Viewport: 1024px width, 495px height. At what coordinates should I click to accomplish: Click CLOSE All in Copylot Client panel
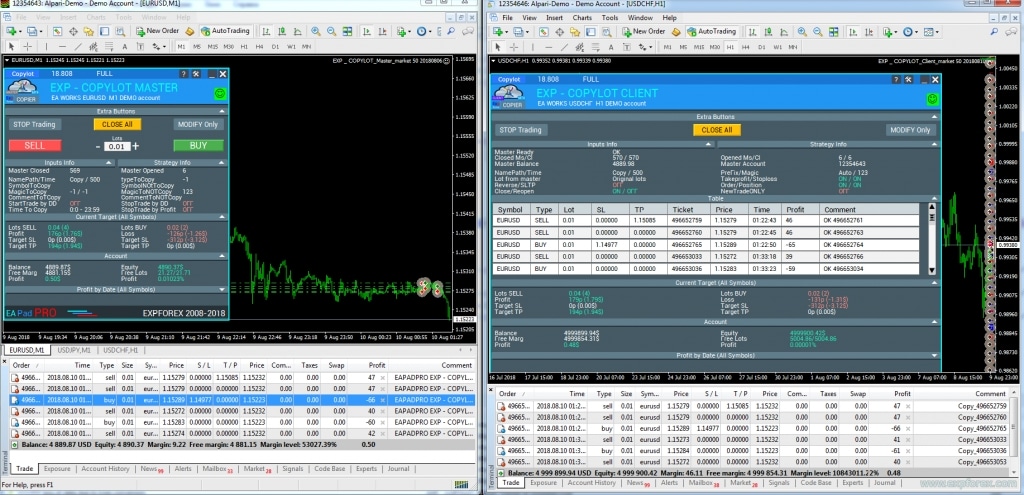coord(715,130)
